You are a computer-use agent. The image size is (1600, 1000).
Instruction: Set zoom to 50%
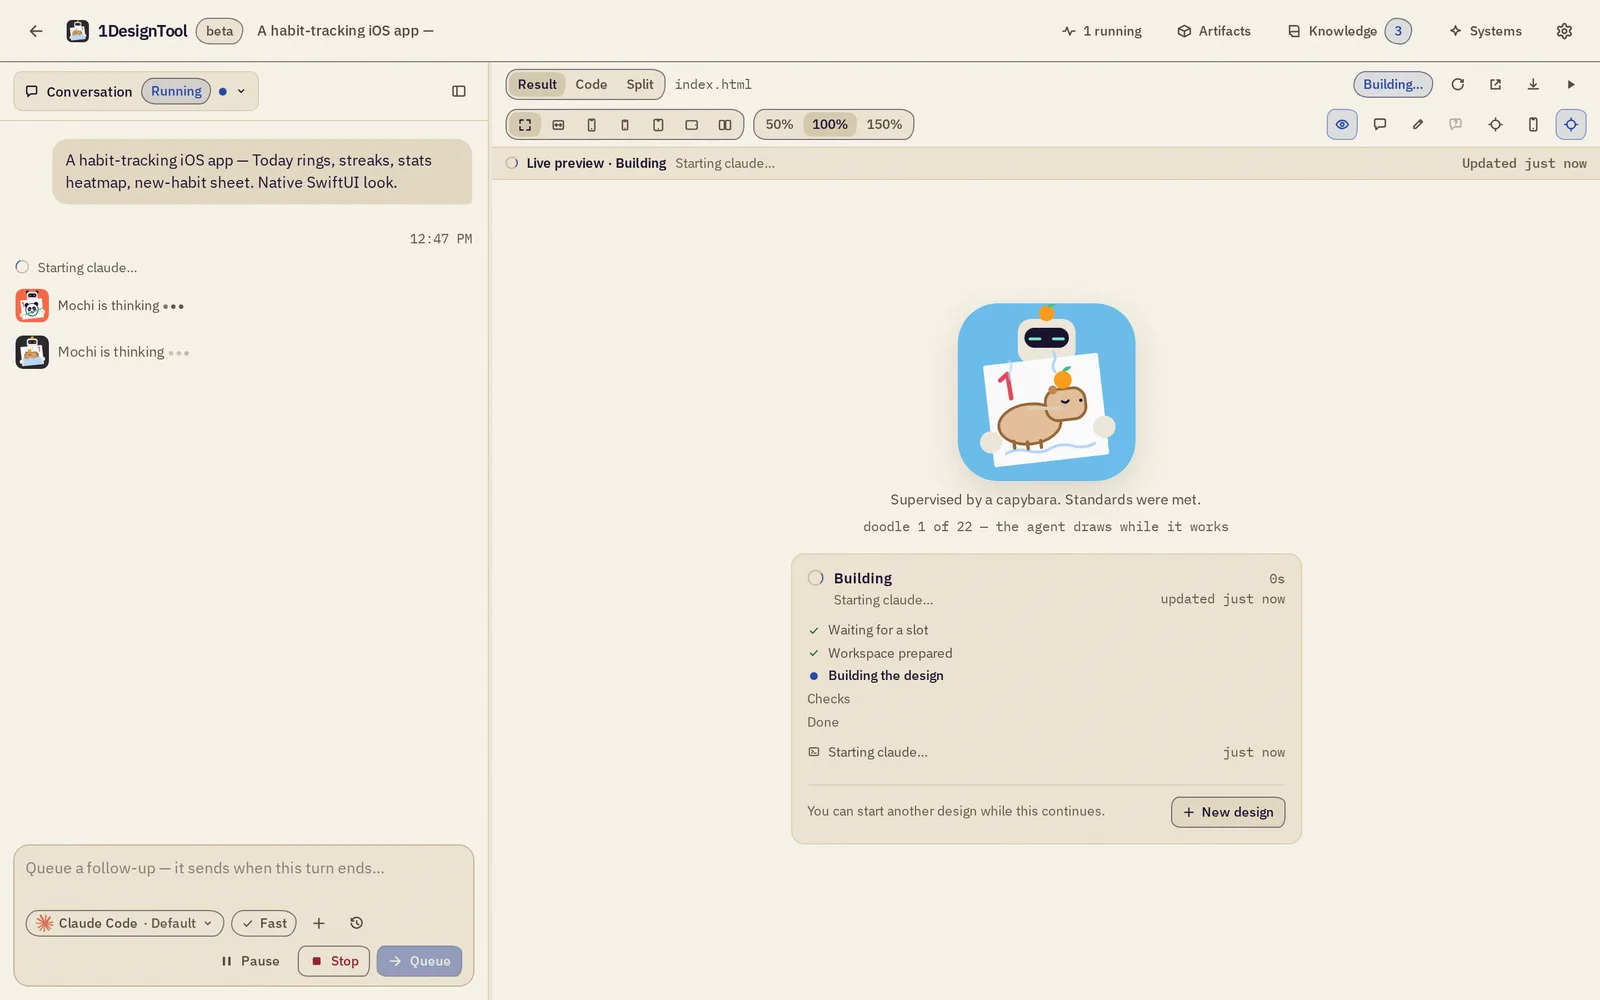pos(779,125)
